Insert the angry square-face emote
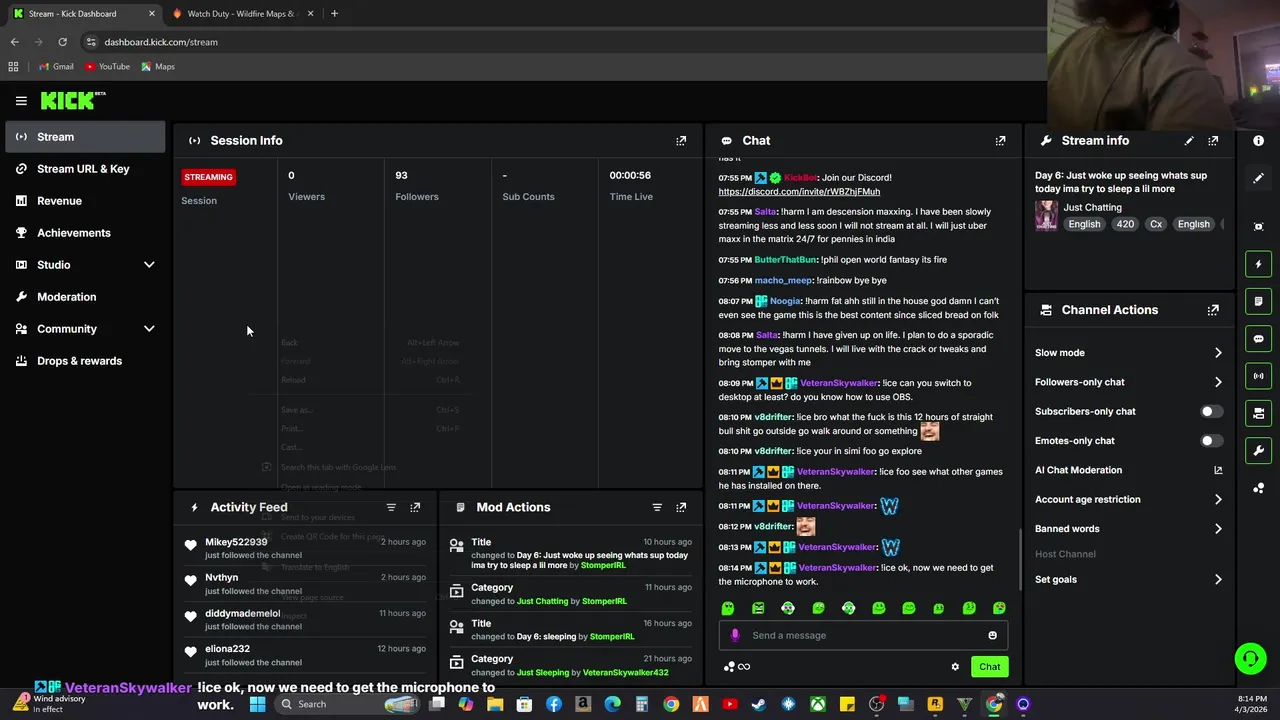This screenshot has height=720, width=1280. point(758,608)
